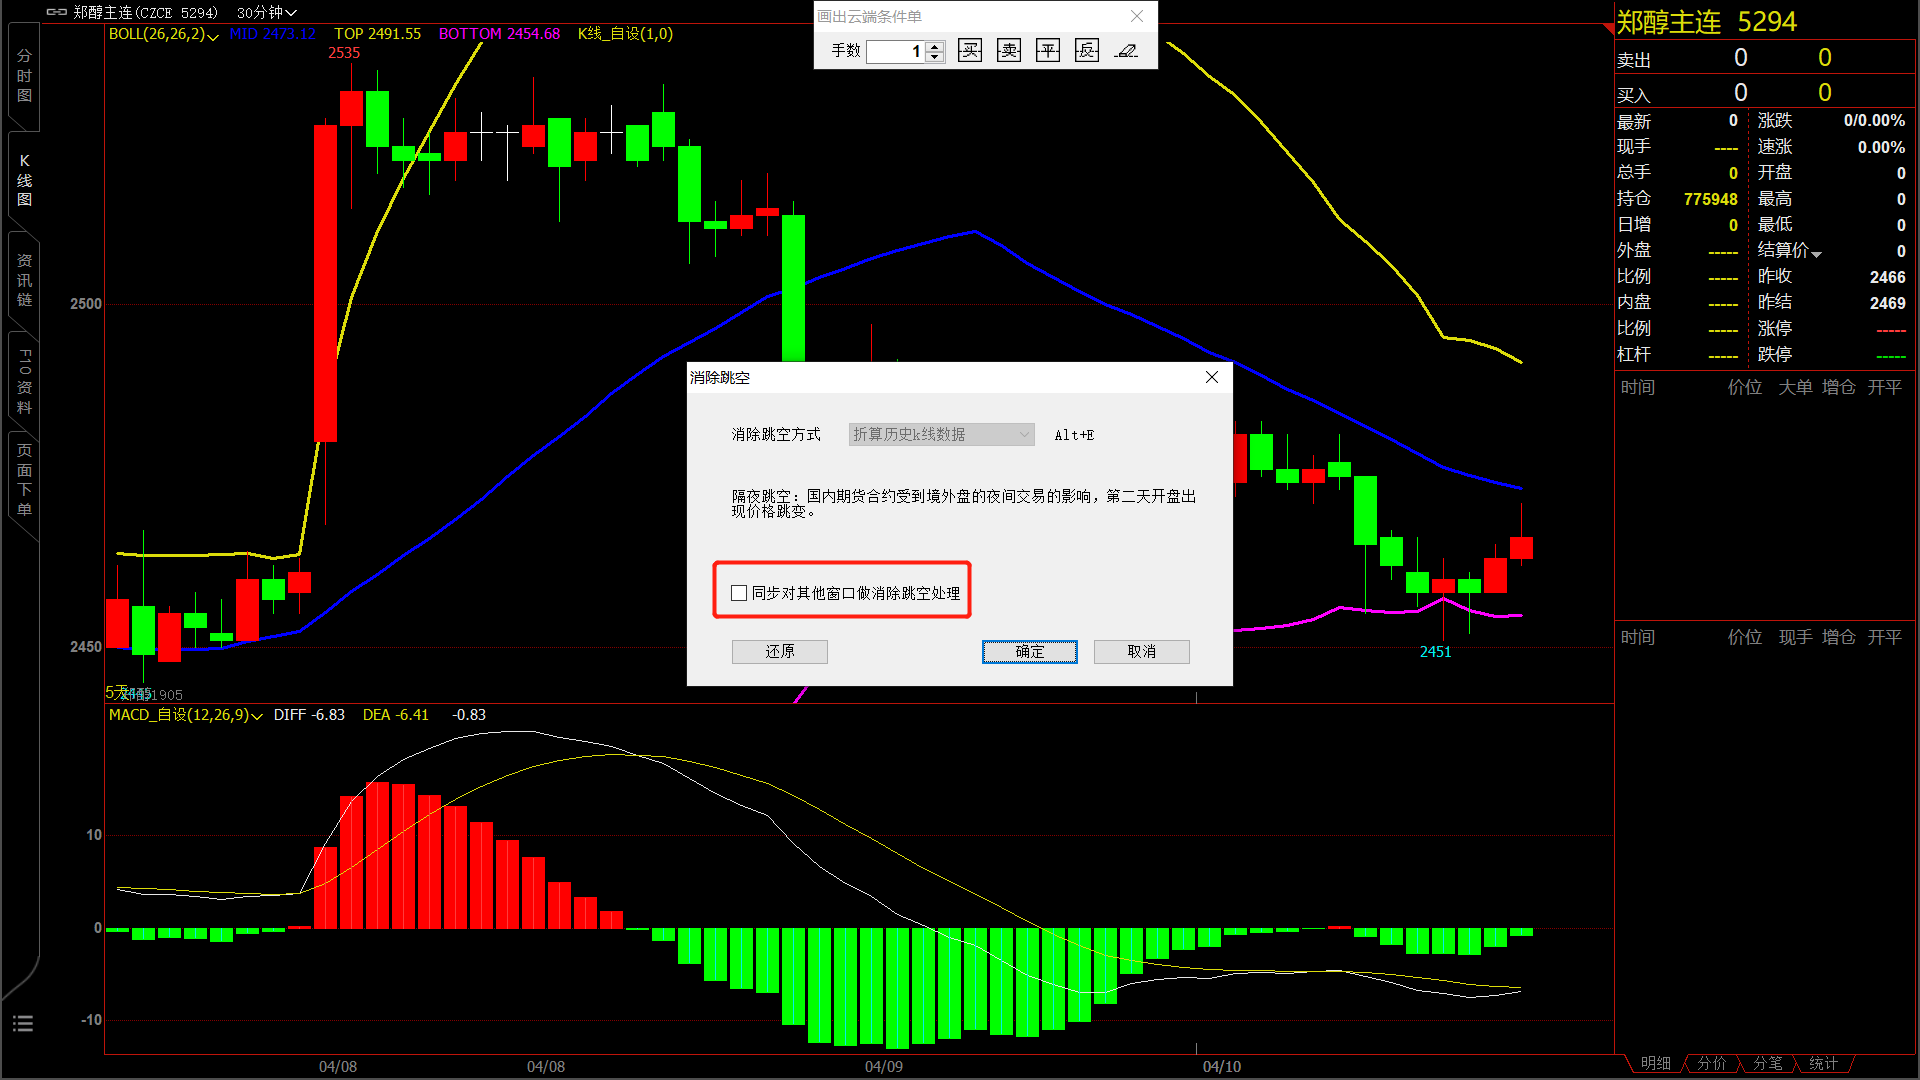This screenshot has width=1920, height=1080.
Task: Click the 平 (close position) order icon
Action: point(1047,51)
